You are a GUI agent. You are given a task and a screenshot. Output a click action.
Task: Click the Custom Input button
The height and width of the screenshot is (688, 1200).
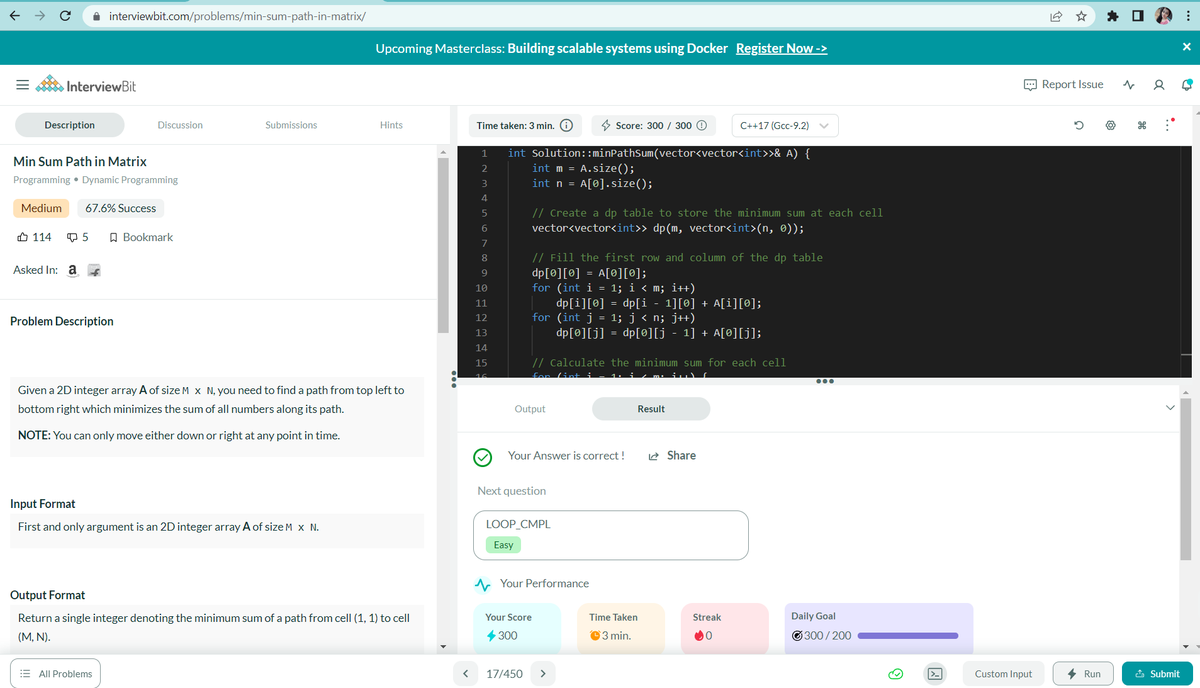pyautogui.click(x=1003, y=674)
